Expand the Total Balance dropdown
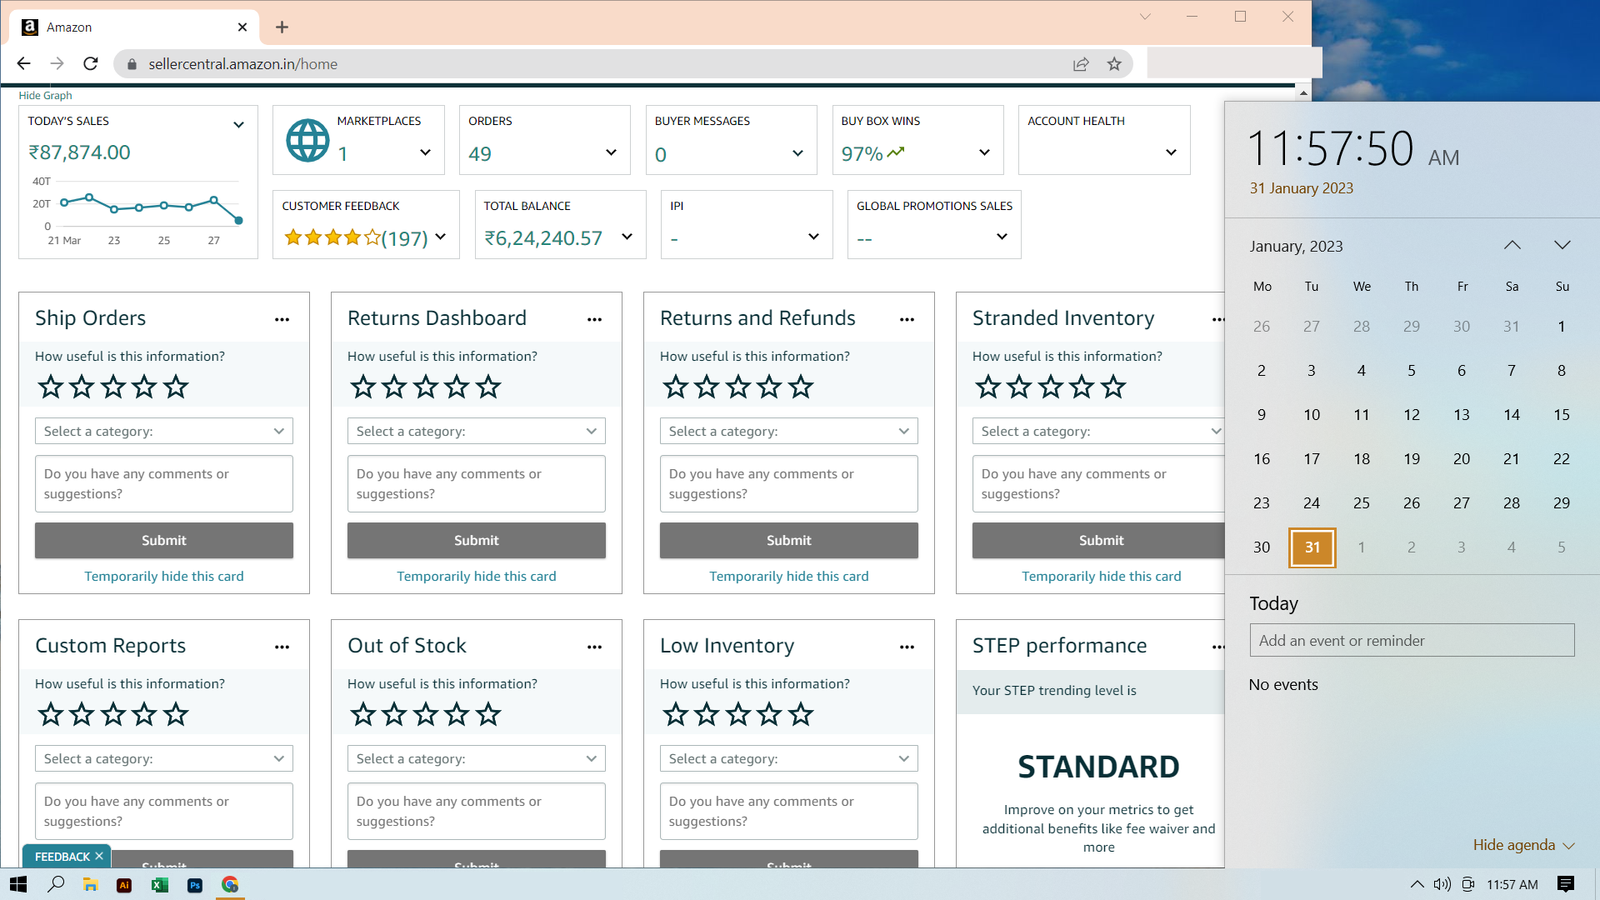 [x=627, y=237]
